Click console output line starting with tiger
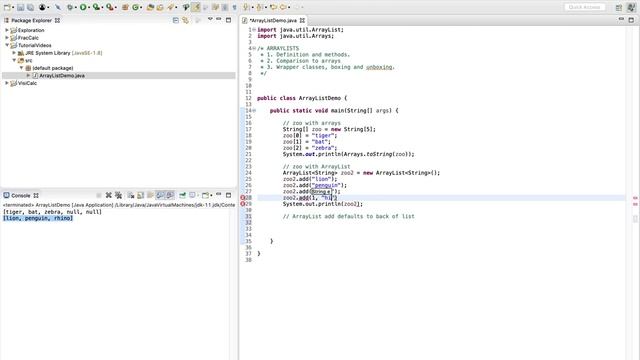 pos(52,212)
